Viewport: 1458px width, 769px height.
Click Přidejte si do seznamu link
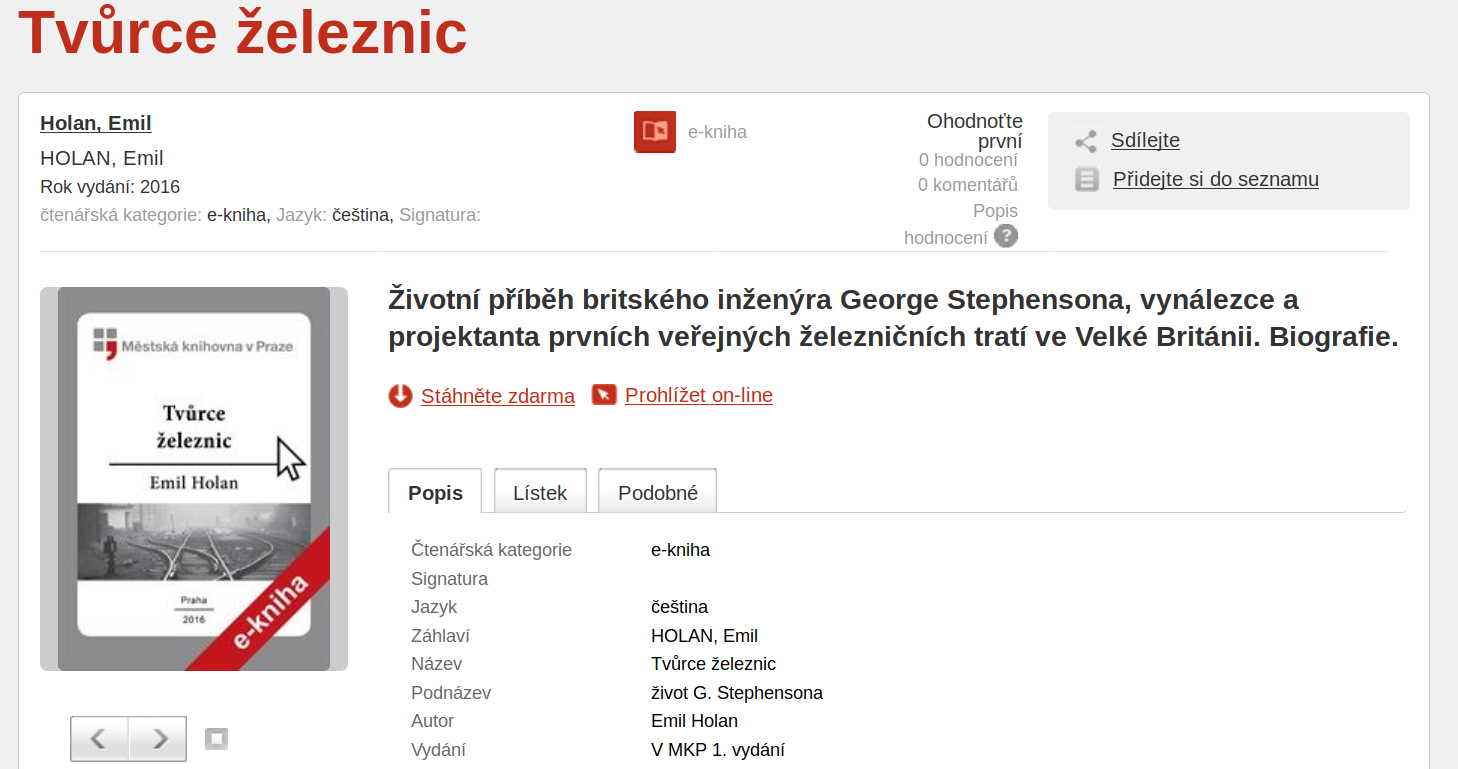[1216, 179]
